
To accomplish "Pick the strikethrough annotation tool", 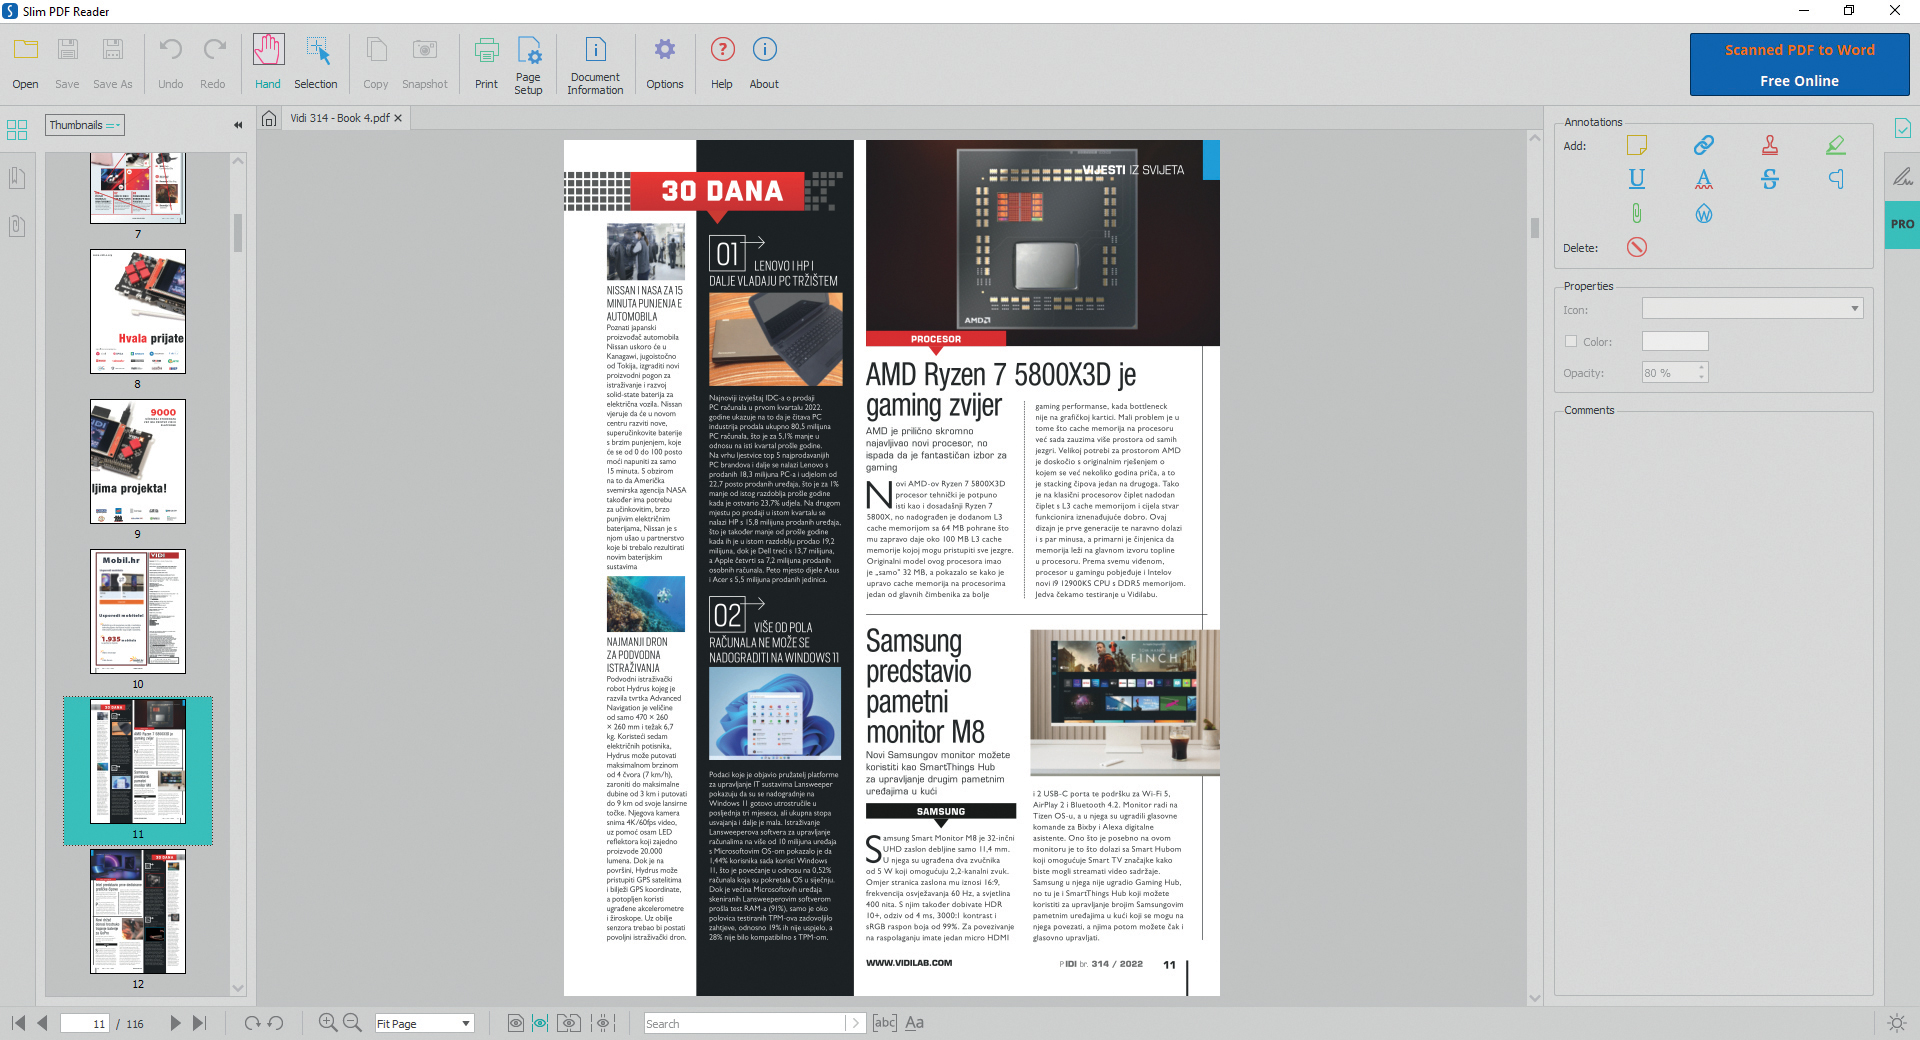I will click(1769, 180).
